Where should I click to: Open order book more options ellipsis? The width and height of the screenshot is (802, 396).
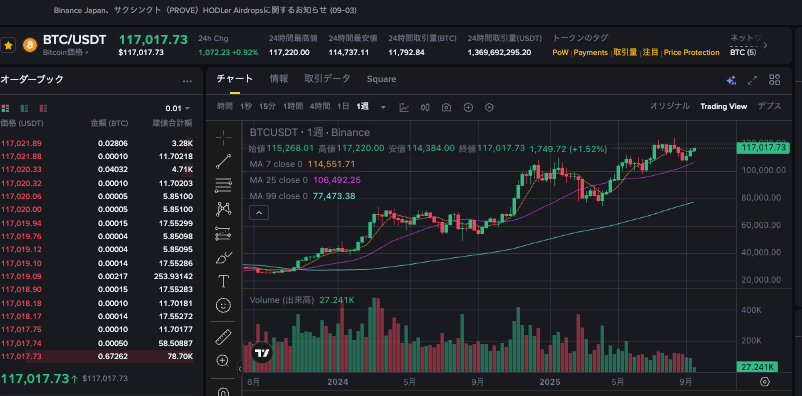[x=187, y=81]
